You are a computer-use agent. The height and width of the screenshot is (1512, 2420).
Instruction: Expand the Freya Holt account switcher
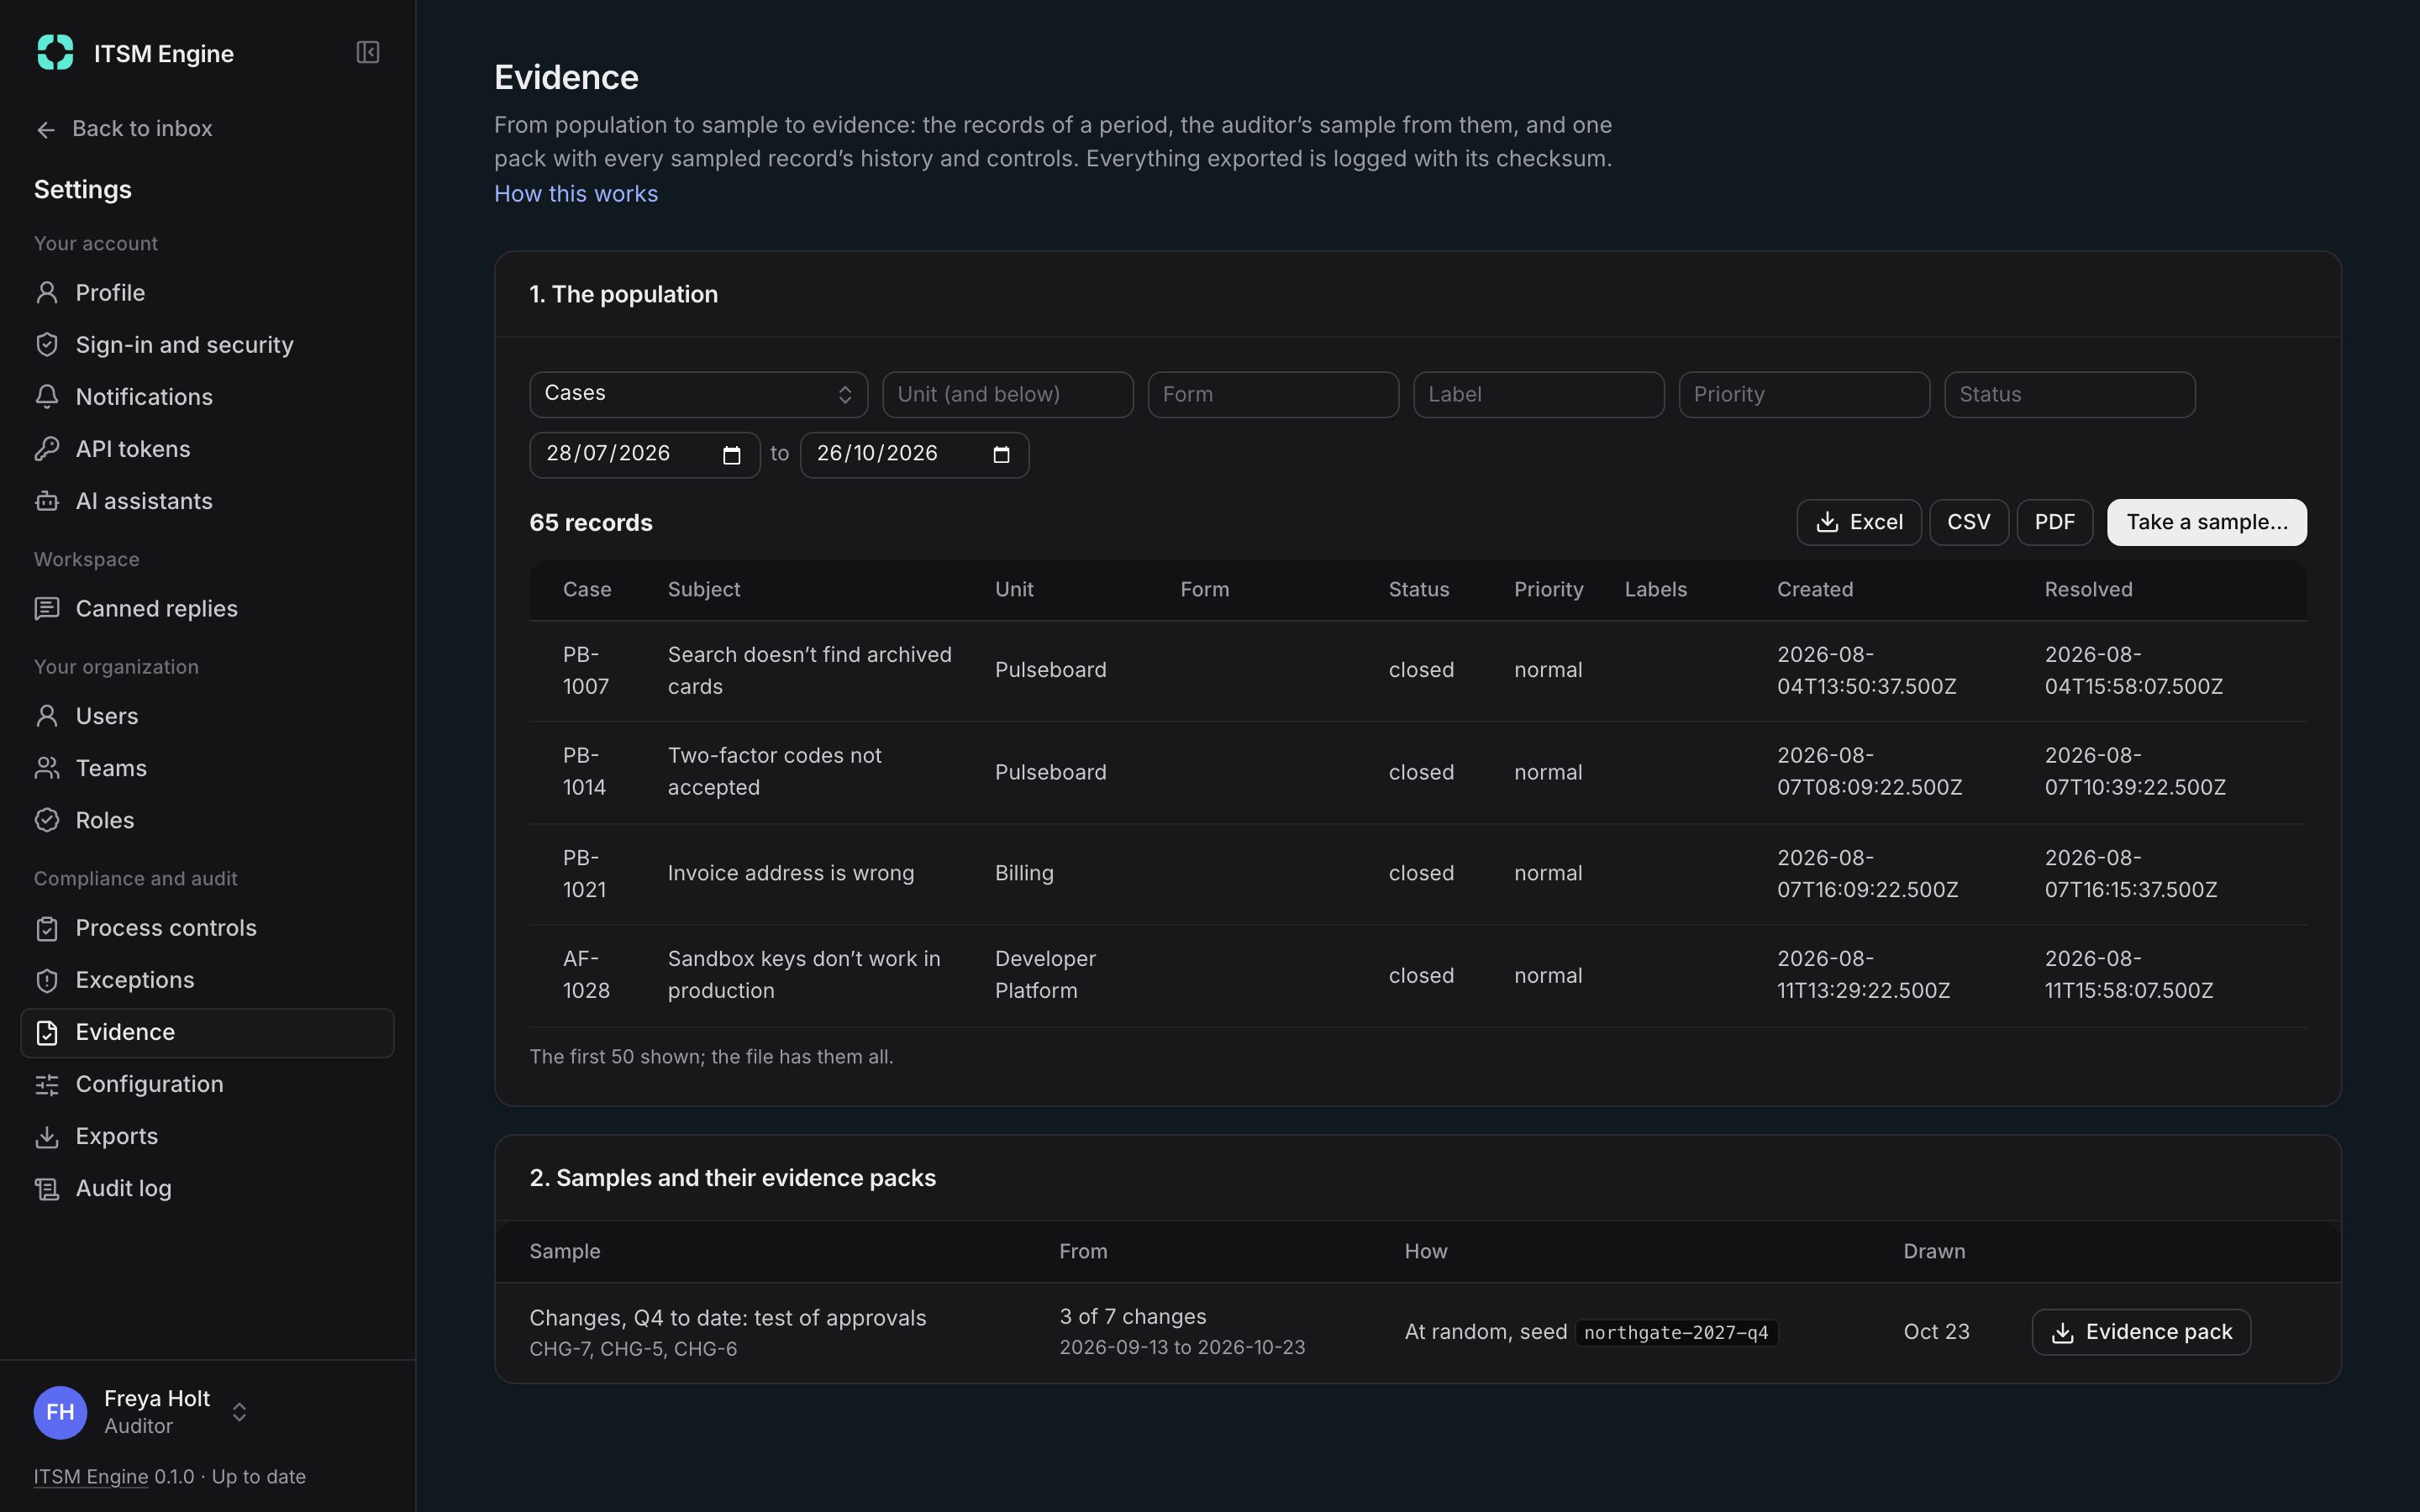[x=239, y=1412]
